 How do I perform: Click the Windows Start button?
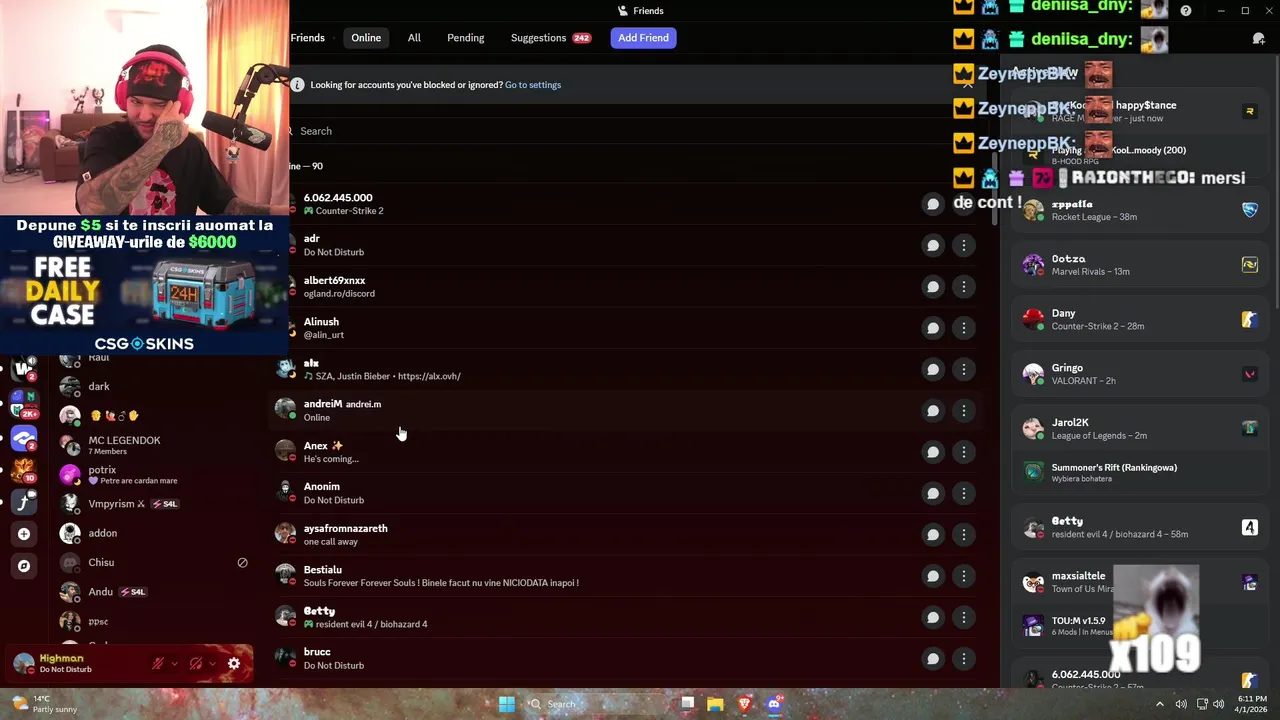(507, 704)
